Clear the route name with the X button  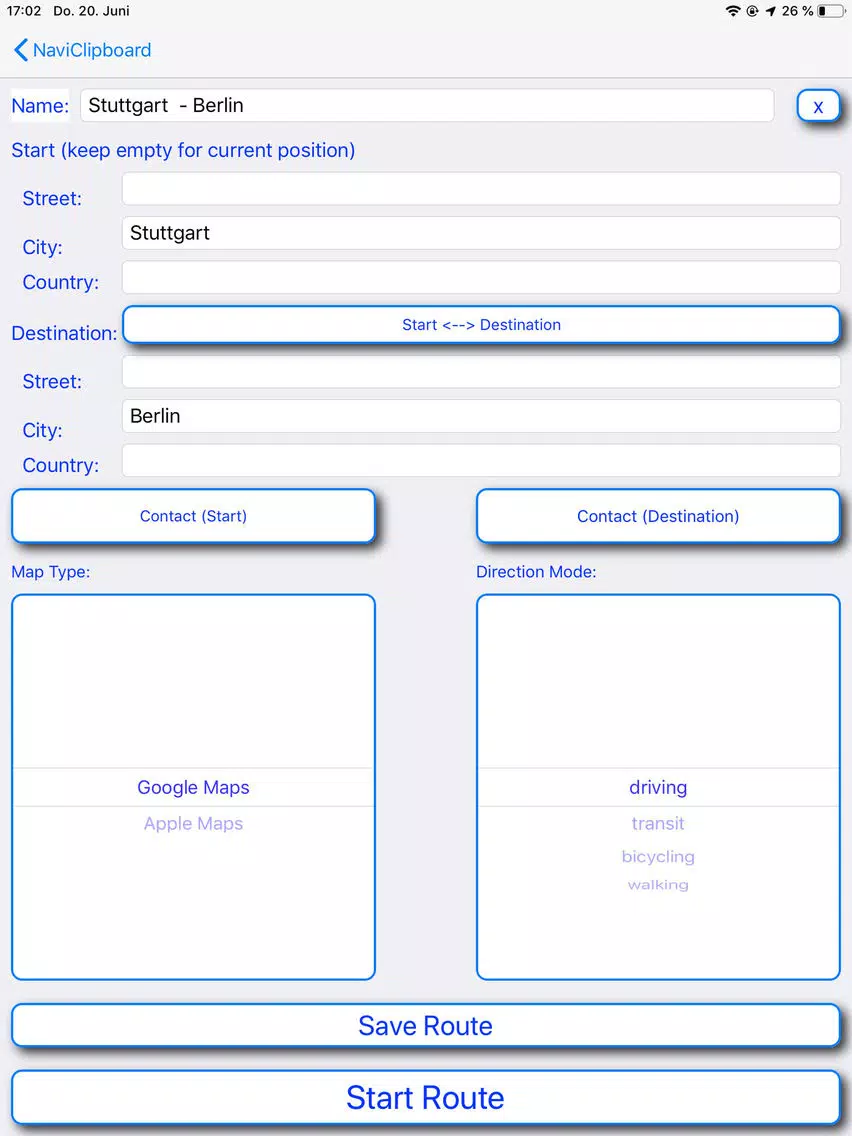[x=818, y=106]
